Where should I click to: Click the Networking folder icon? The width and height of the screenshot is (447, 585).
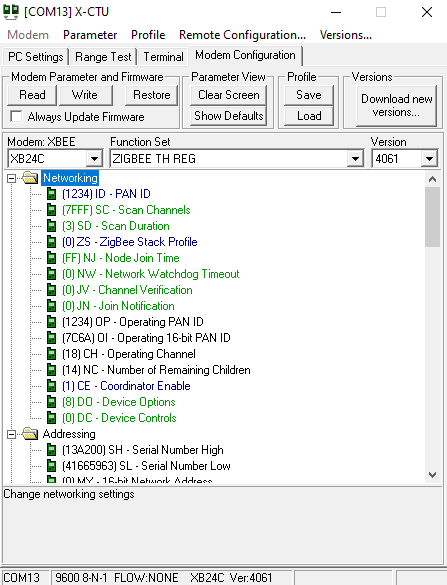[30, 178]
